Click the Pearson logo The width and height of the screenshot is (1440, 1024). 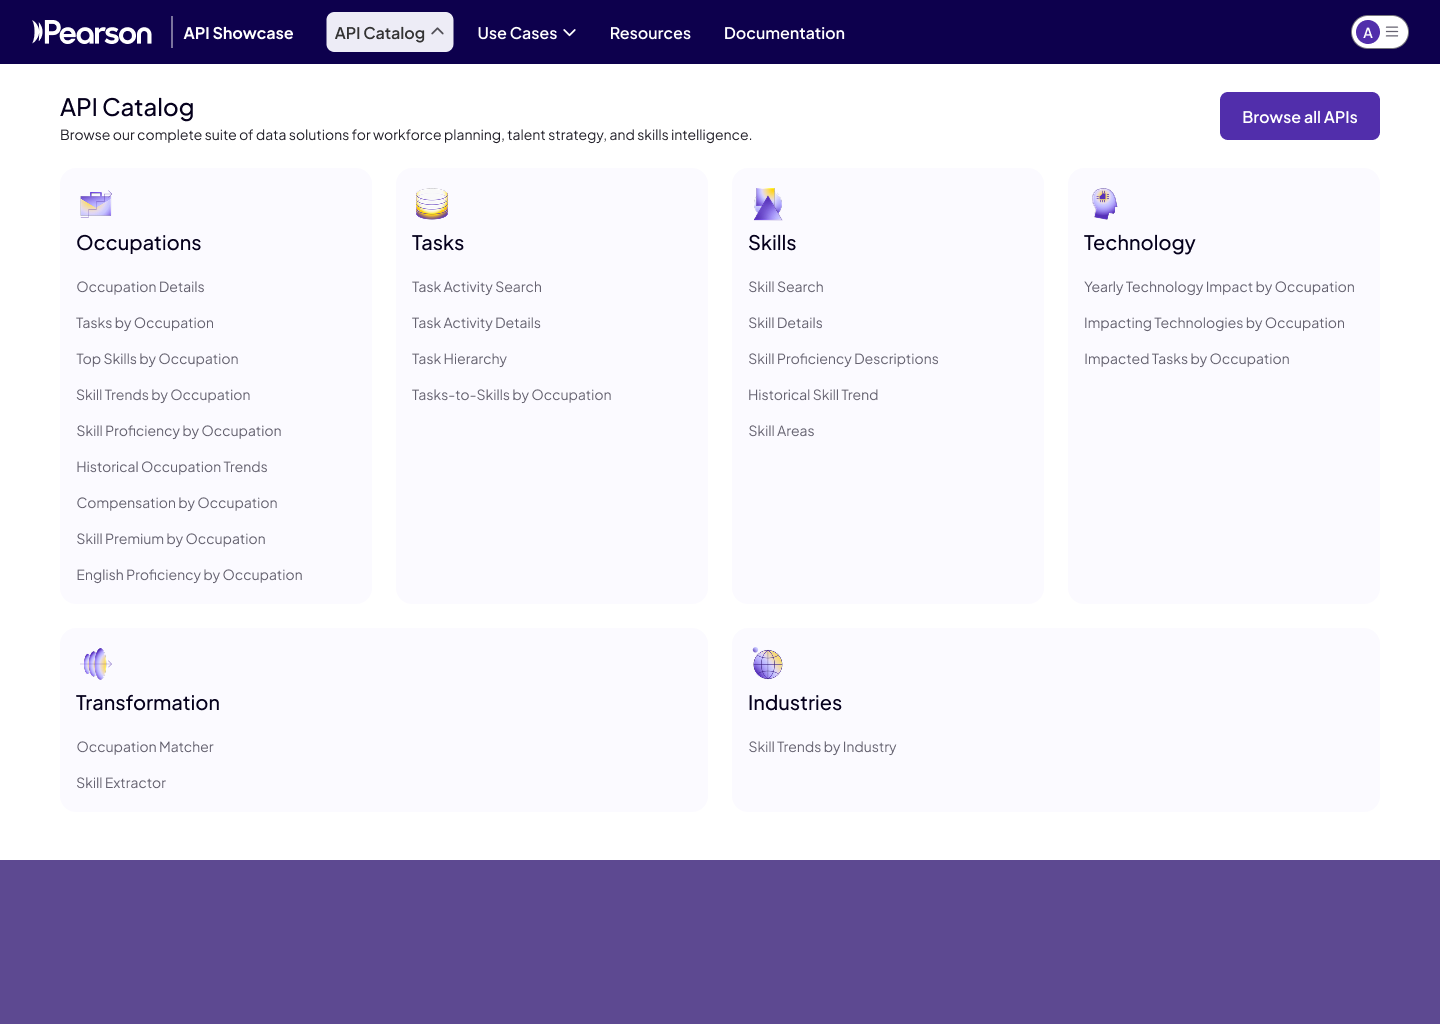tap(92, 33)
